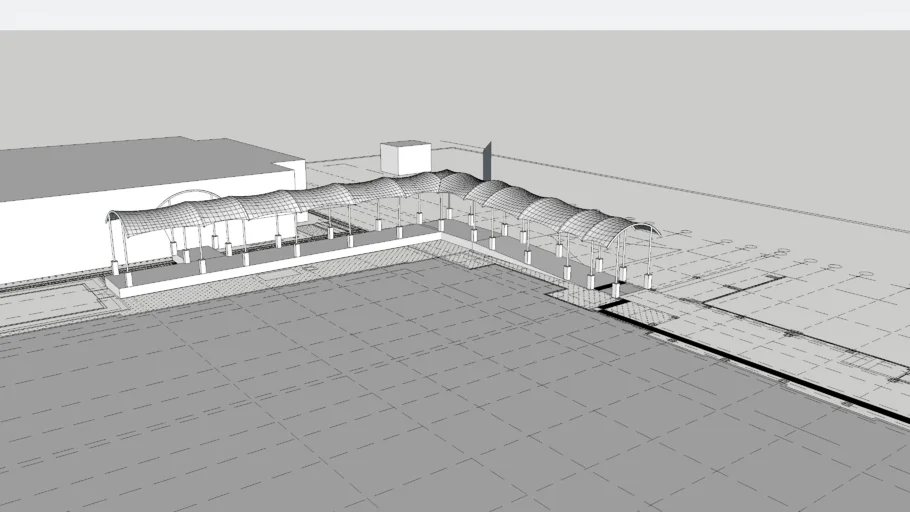910x512 pixels.
Task: Click the canopy roof at the corner bend
Action: coord(448,183)
